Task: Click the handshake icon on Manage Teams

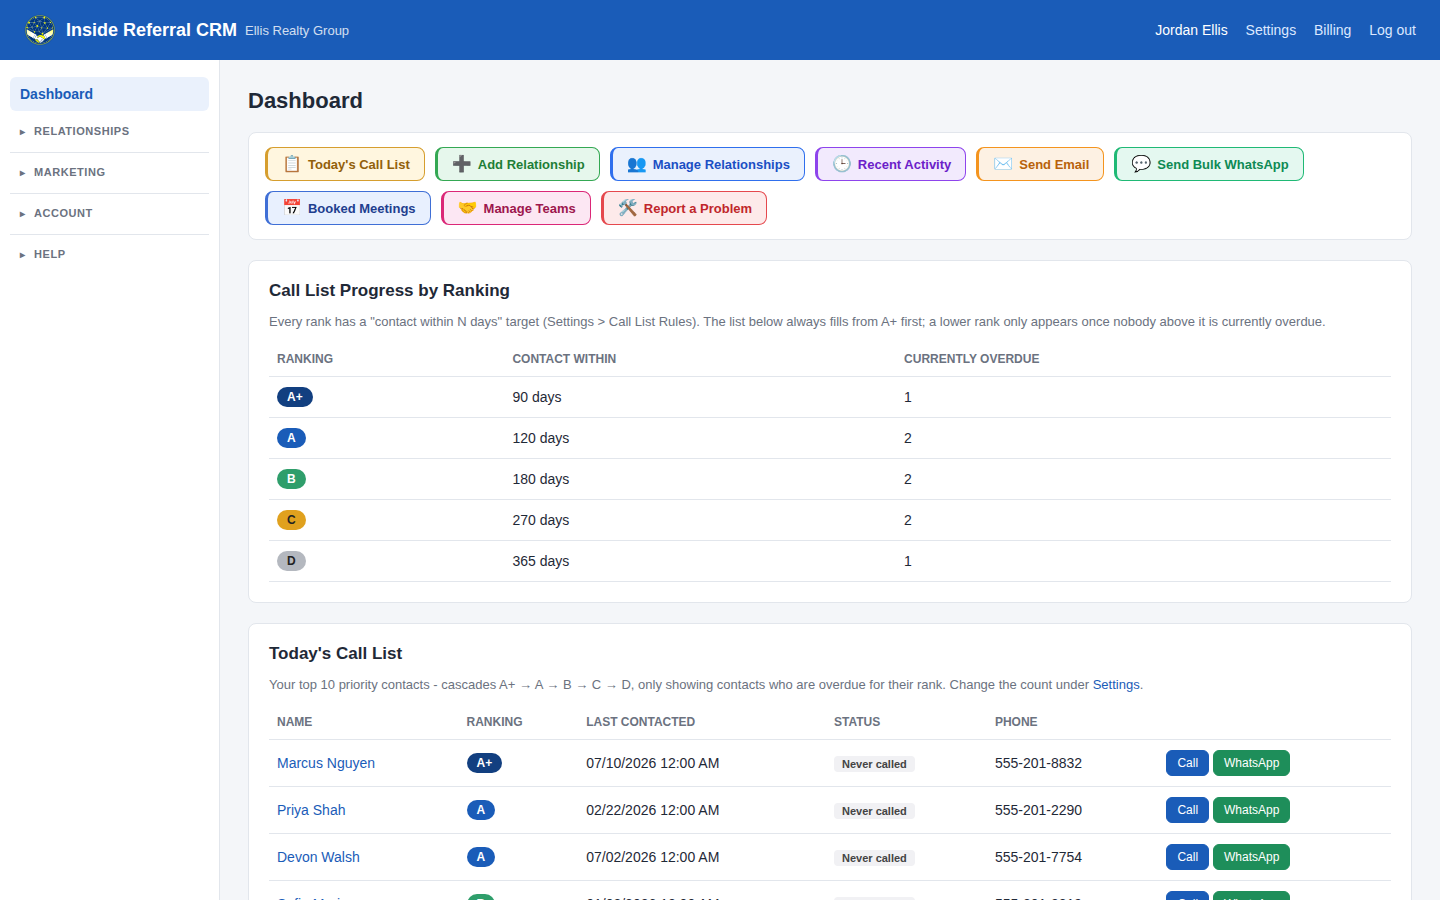Action: [467, 208]
